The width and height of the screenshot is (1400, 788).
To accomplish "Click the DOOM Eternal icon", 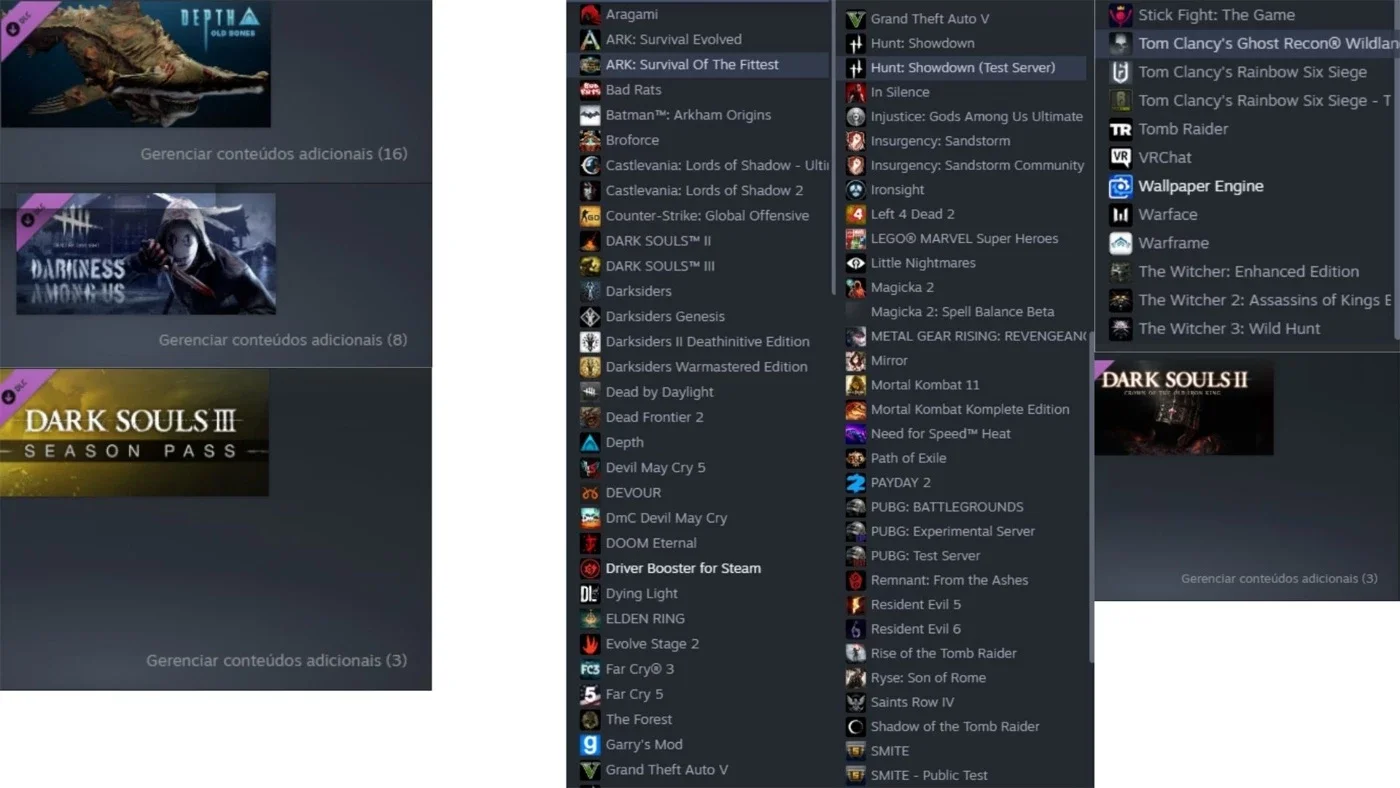I will coord(590,543).
